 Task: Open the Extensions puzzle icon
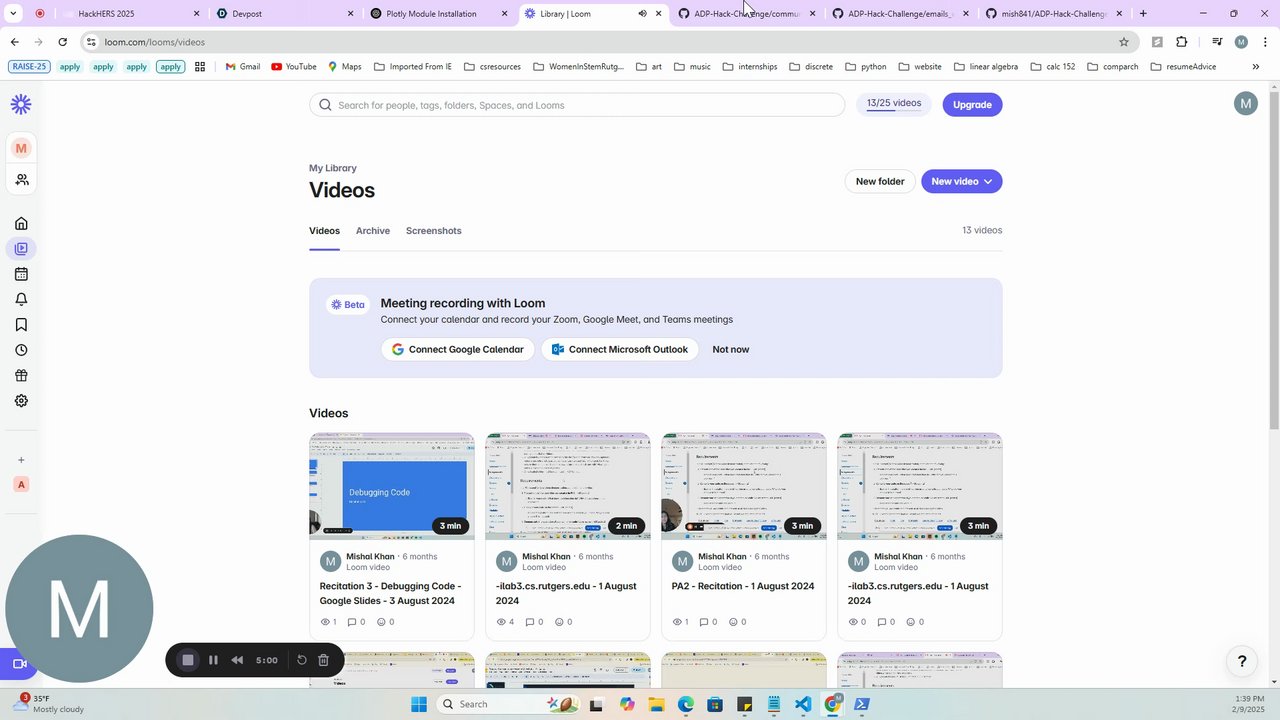(1181, 42)
